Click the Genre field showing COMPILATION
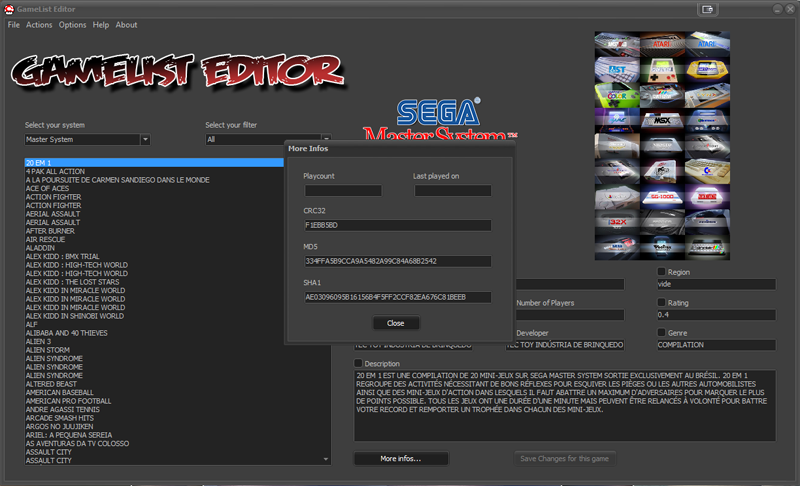The image size is (800, 486). (716, 345)
